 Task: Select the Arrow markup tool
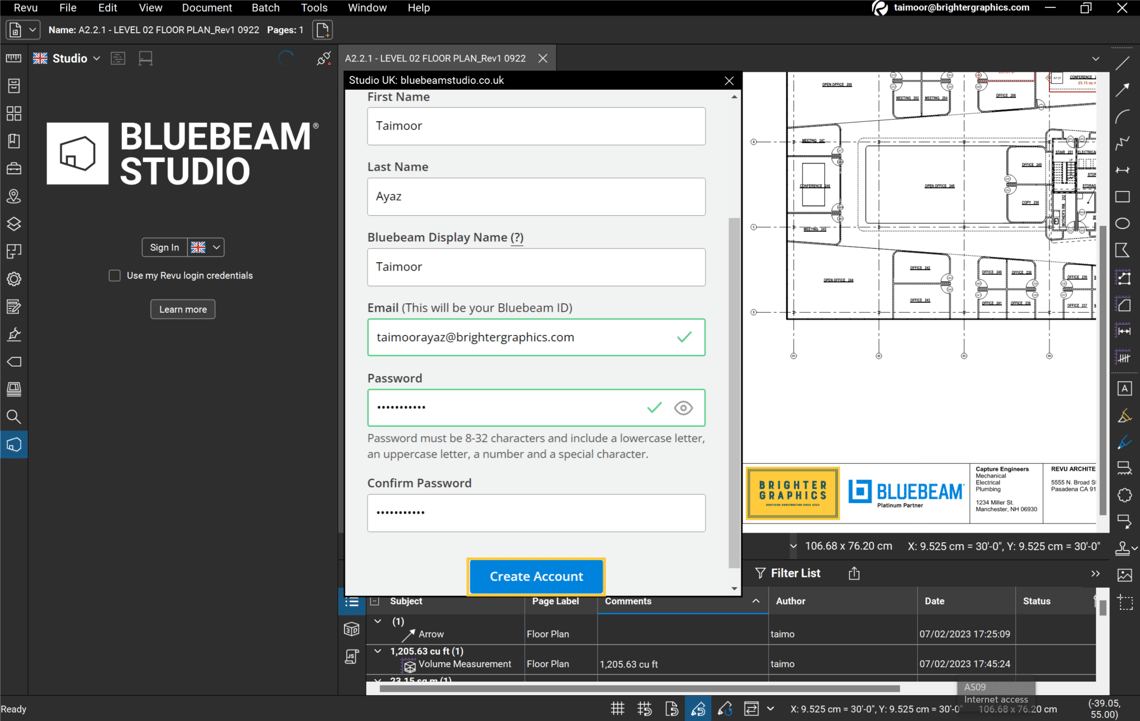coord(1123,89)
